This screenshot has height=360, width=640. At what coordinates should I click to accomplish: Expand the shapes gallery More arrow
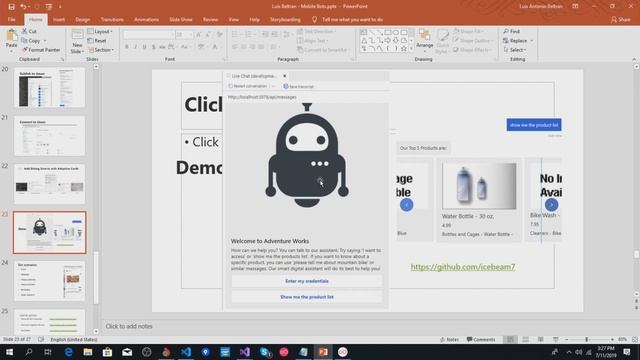pyautogui.click(x=411, y=49)
